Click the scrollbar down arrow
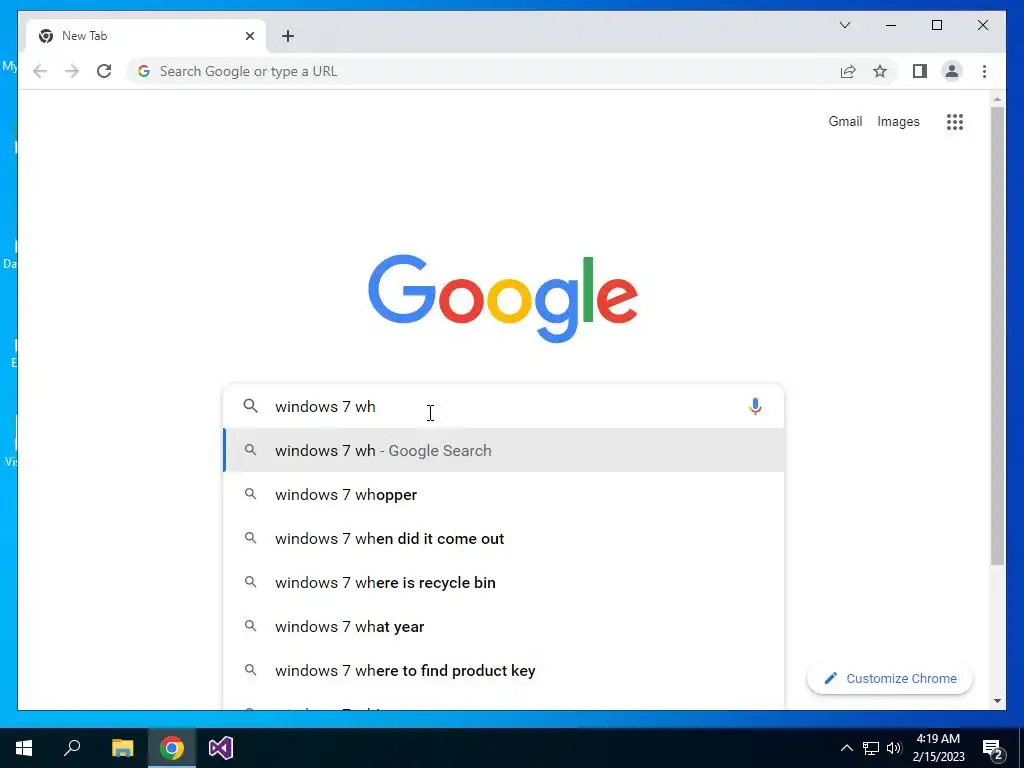 tap(997, 701)
